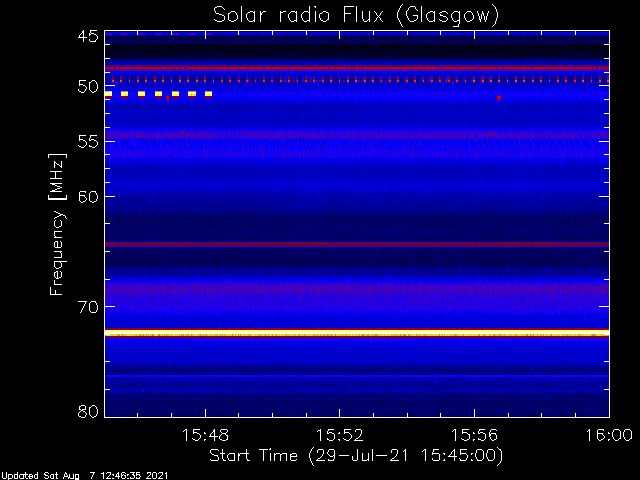640x480 pixels.
Task: Click the 55 frequency tick label
Action: click(88, 142)
